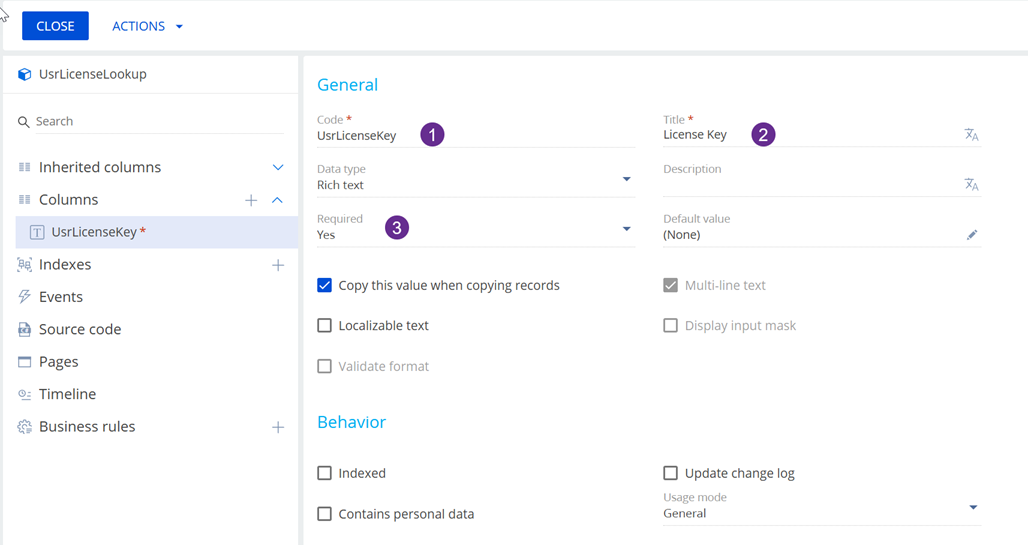Click the Default value (None) field
Viewport: 1028px width, 545px height.
812,235
